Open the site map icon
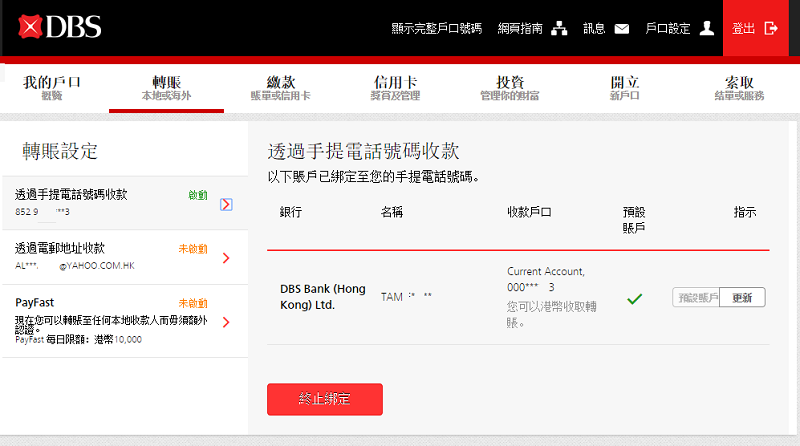 (x=559, y=29)
